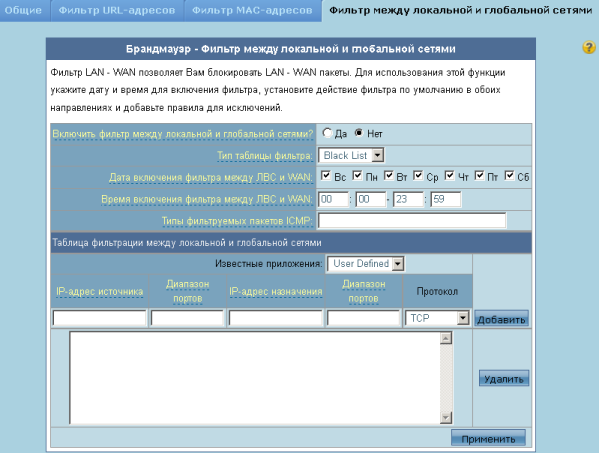Switch to the Общие tab

pyautogui.click(x=24, y=10)
